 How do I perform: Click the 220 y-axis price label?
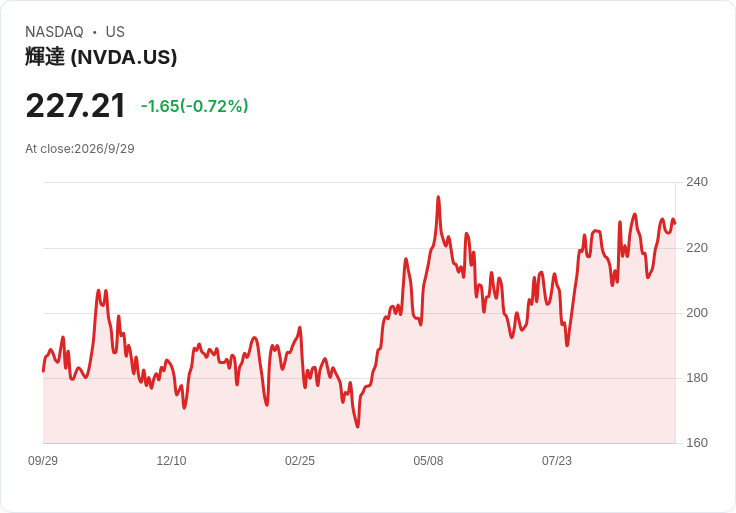pyautogui.click(x=697, y=248)
